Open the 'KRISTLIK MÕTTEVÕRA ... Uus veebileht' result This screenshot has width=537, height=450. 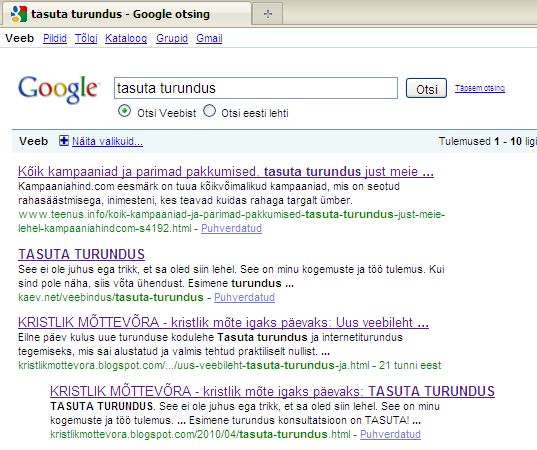coord(223,322)
